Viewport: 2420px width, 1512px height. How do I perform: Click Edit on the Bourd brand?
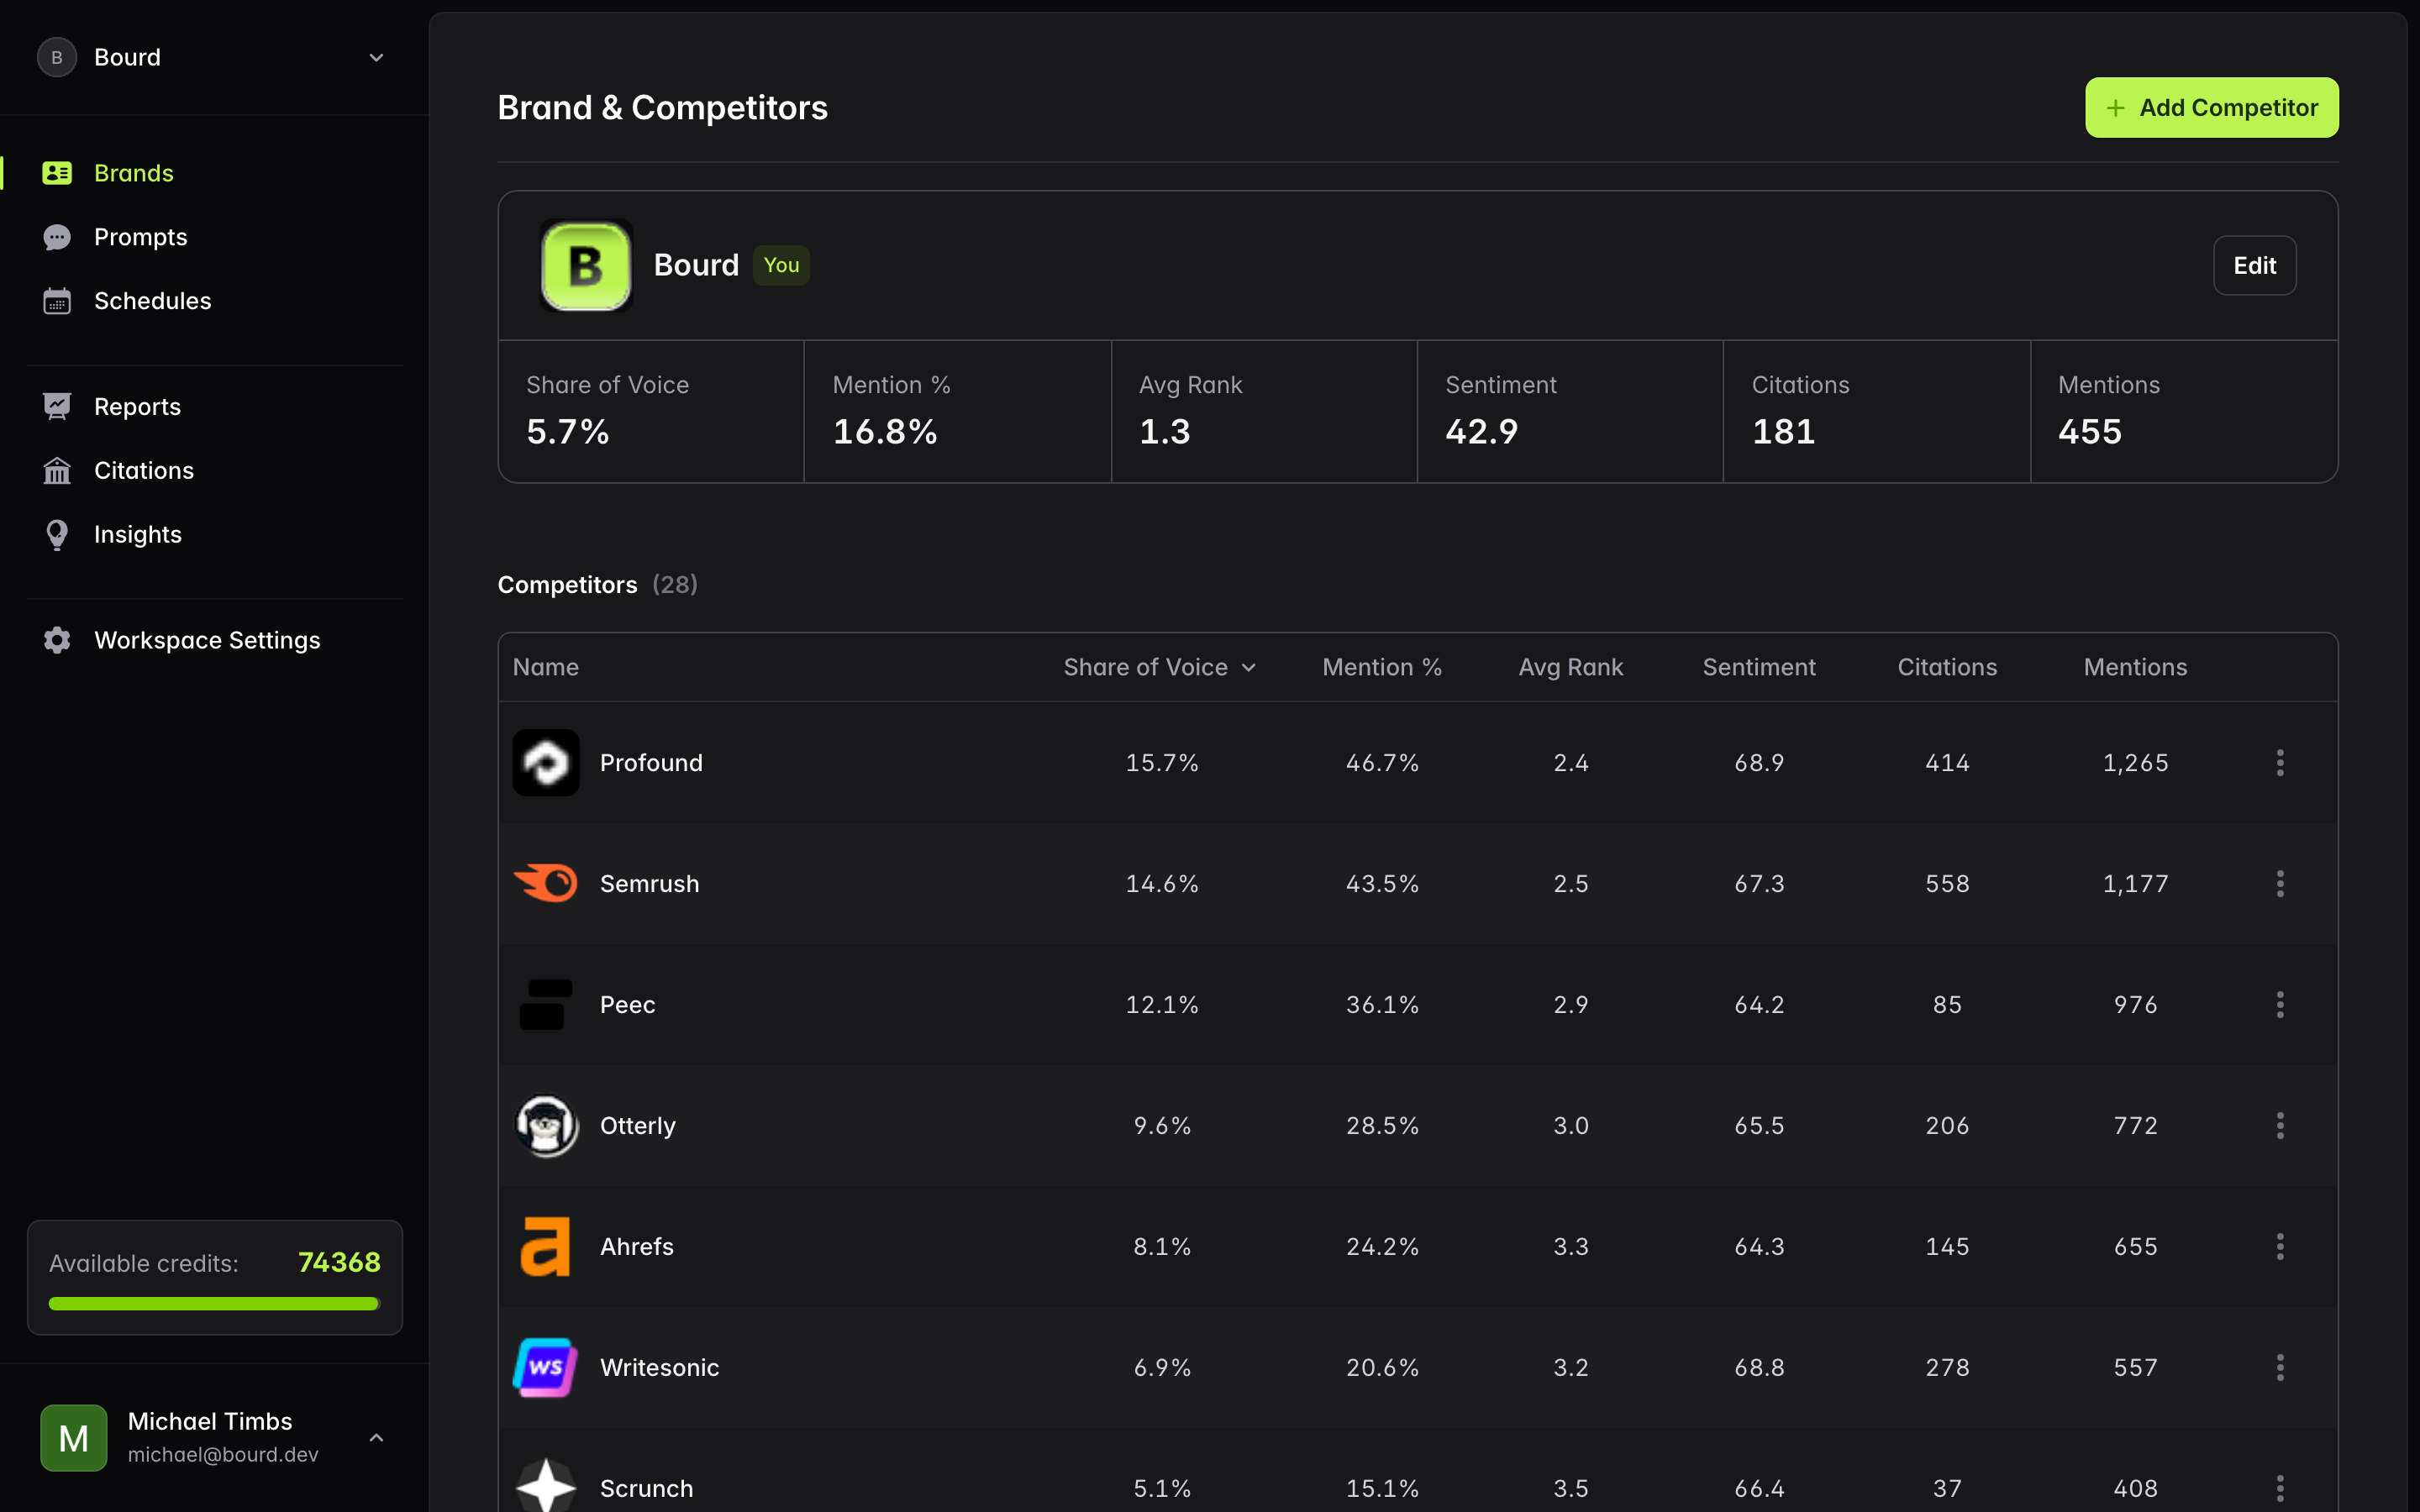point(2254,266)
